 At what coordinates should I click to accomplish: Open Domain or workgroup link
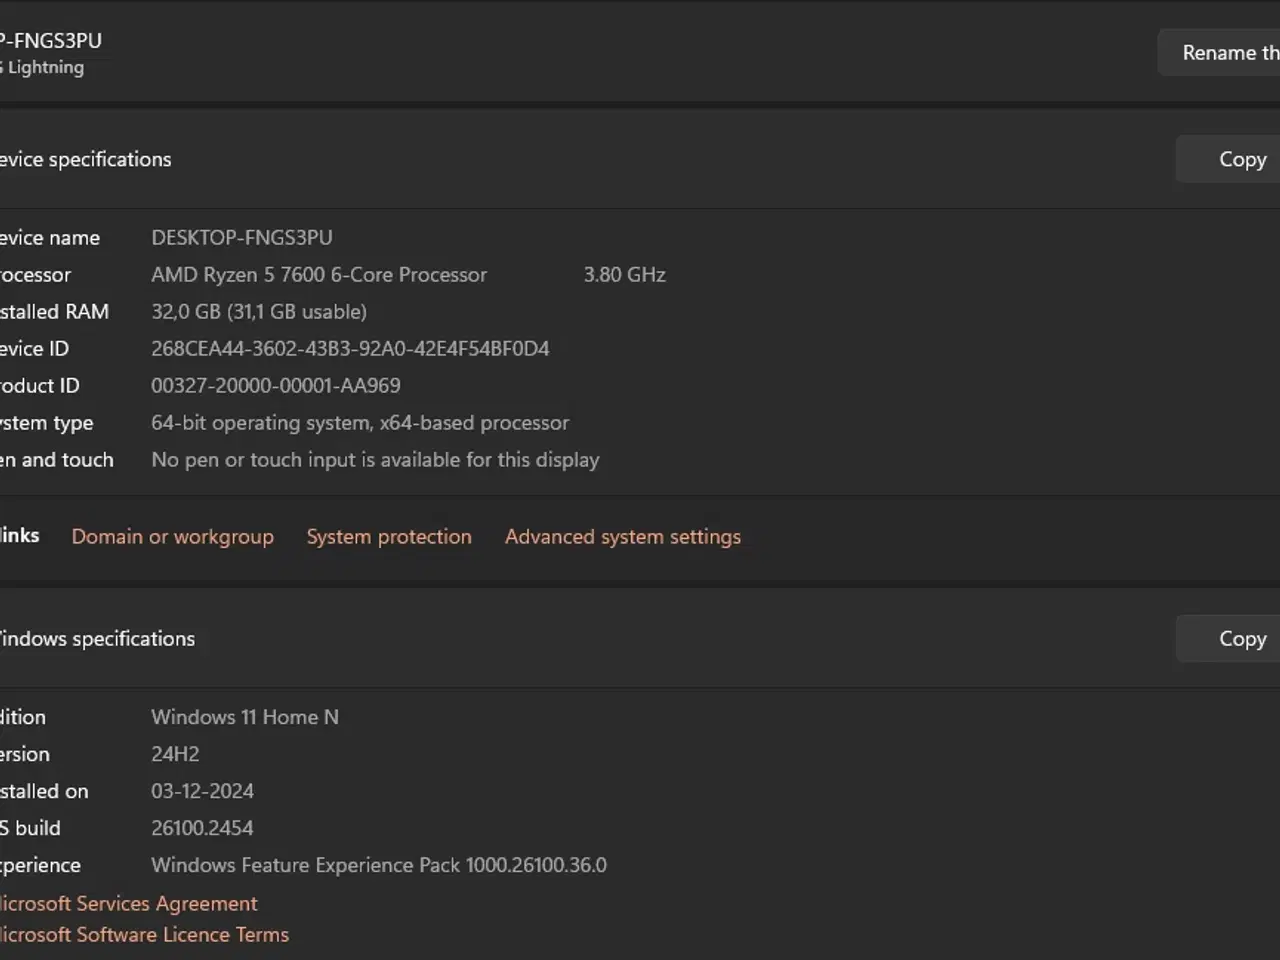coord(172,537)
